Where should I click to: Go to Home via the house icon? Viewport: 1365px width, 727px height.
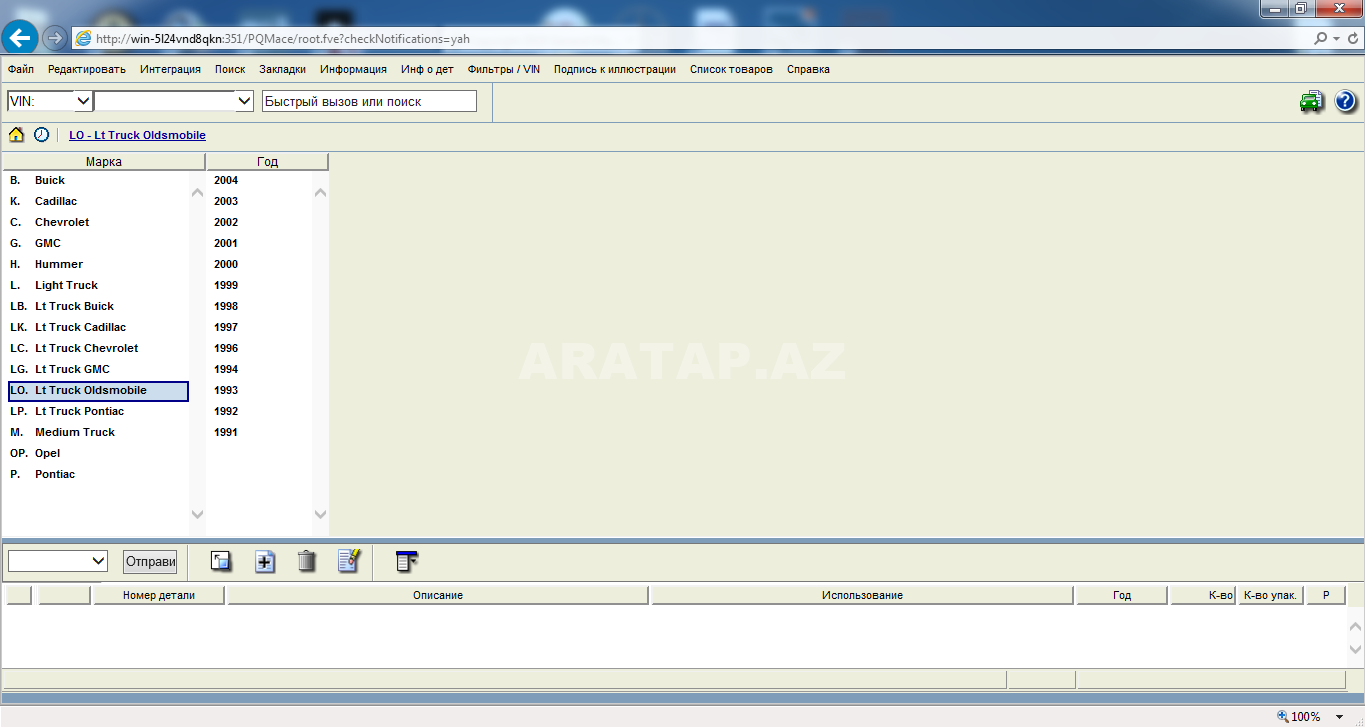click(x=17, y=134)
